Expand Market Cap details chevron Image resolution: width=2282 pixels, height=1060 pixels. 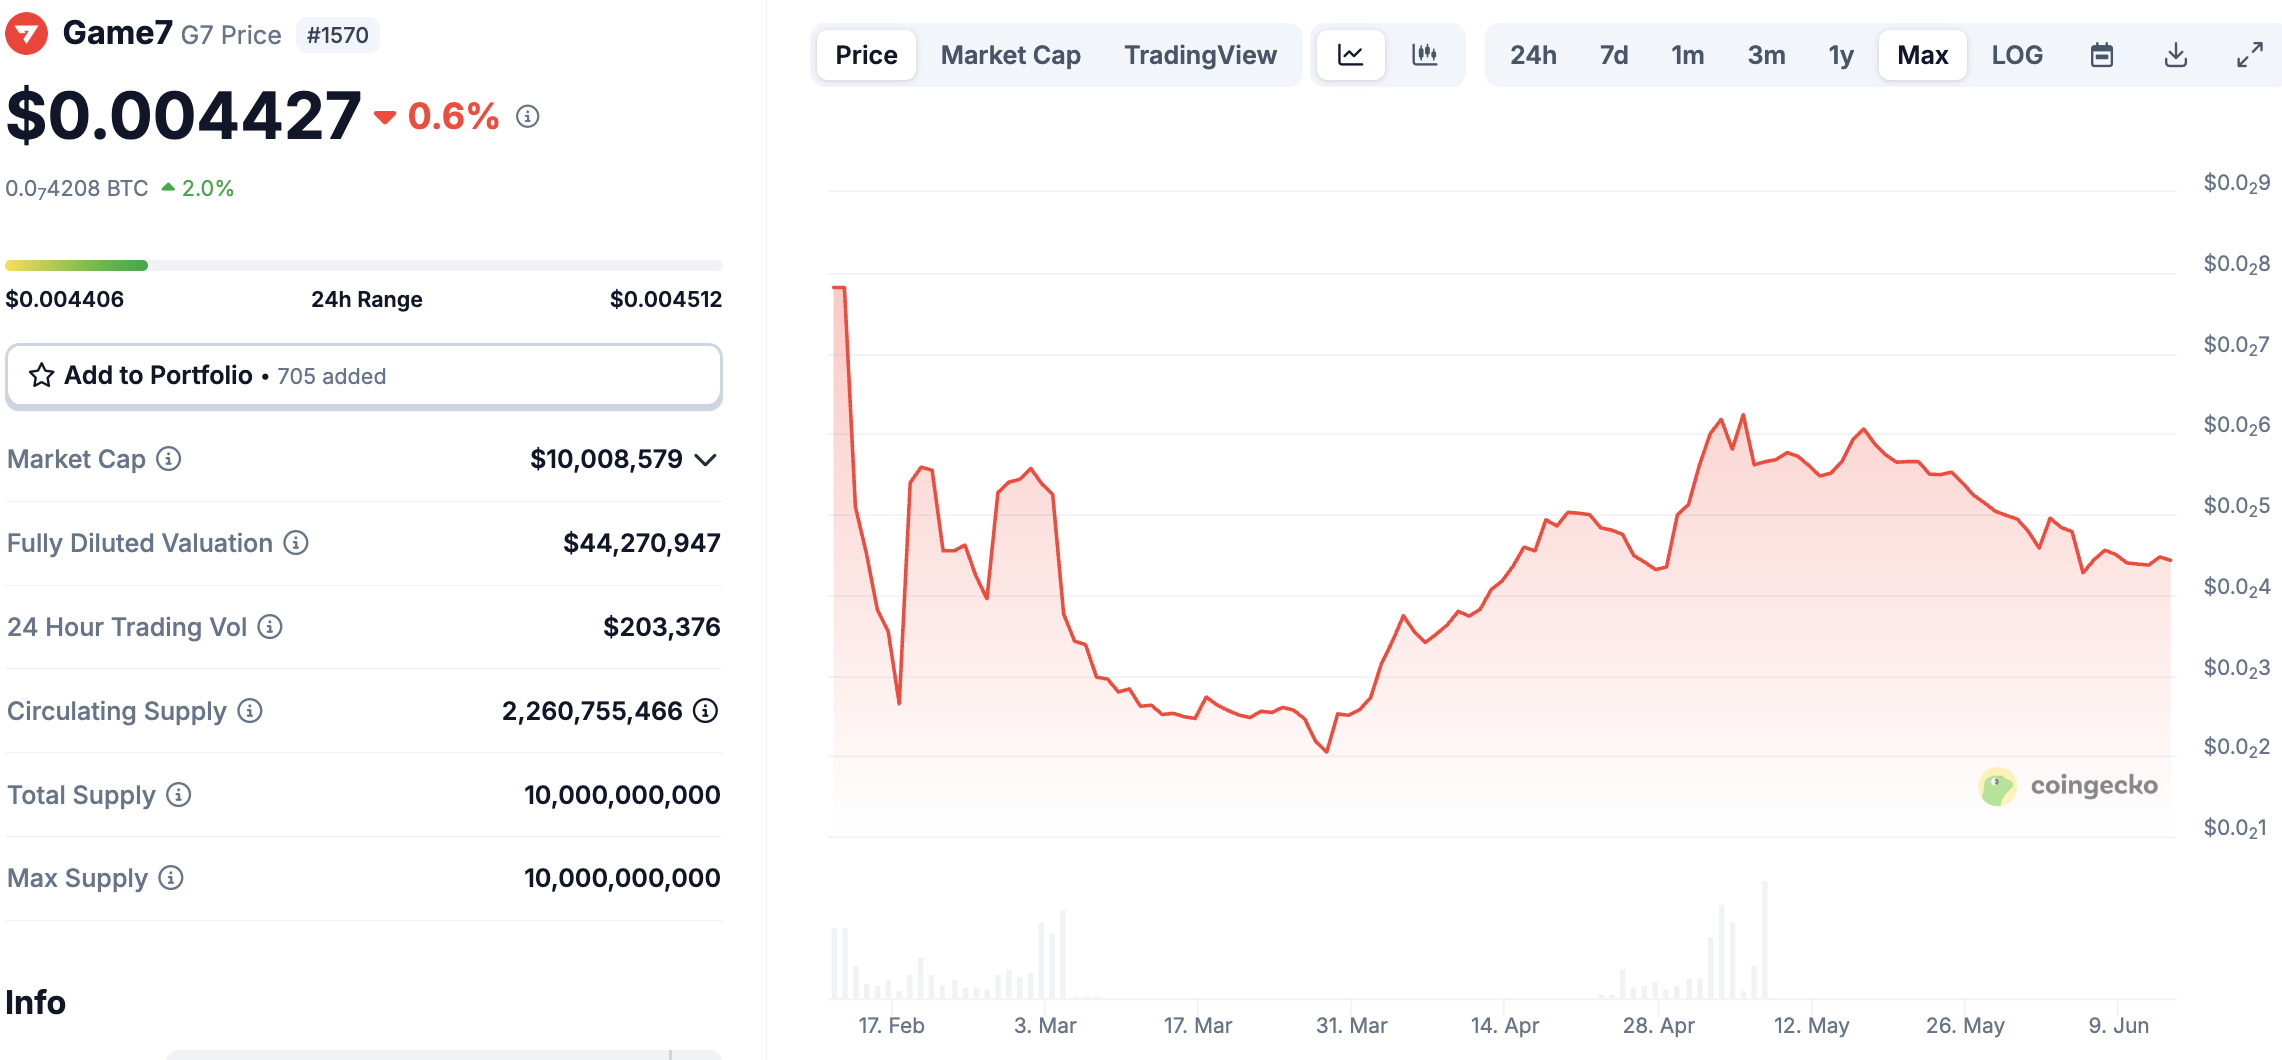click(x=706, y=460)
